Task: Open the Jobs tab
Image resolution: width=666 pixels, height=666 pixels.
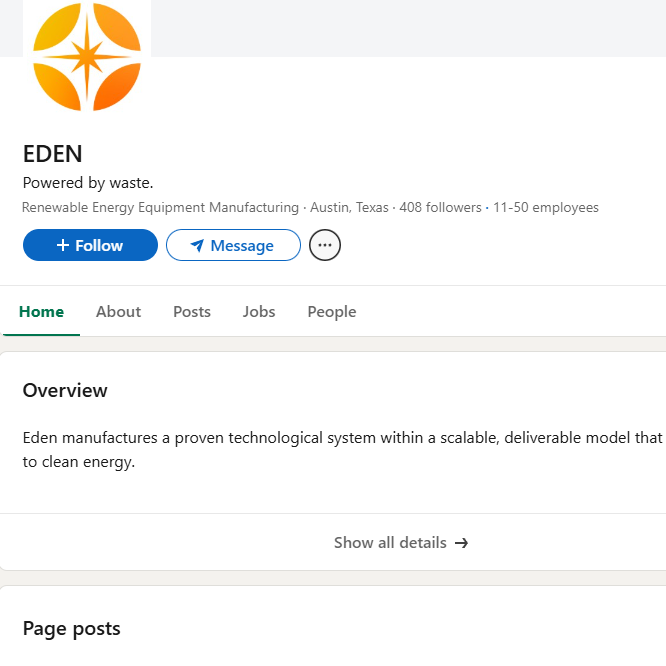Action: point(259,312)
